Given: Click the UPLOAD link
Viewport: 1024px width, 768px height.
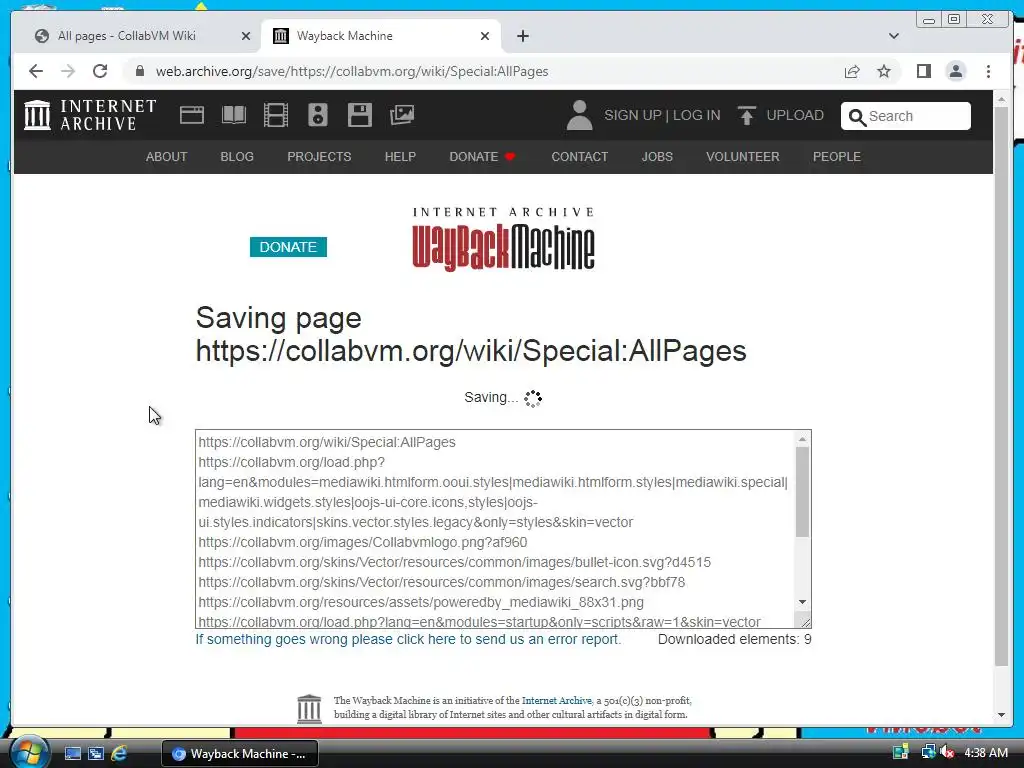Looking at the screenshot, I should tap(795, 116).
